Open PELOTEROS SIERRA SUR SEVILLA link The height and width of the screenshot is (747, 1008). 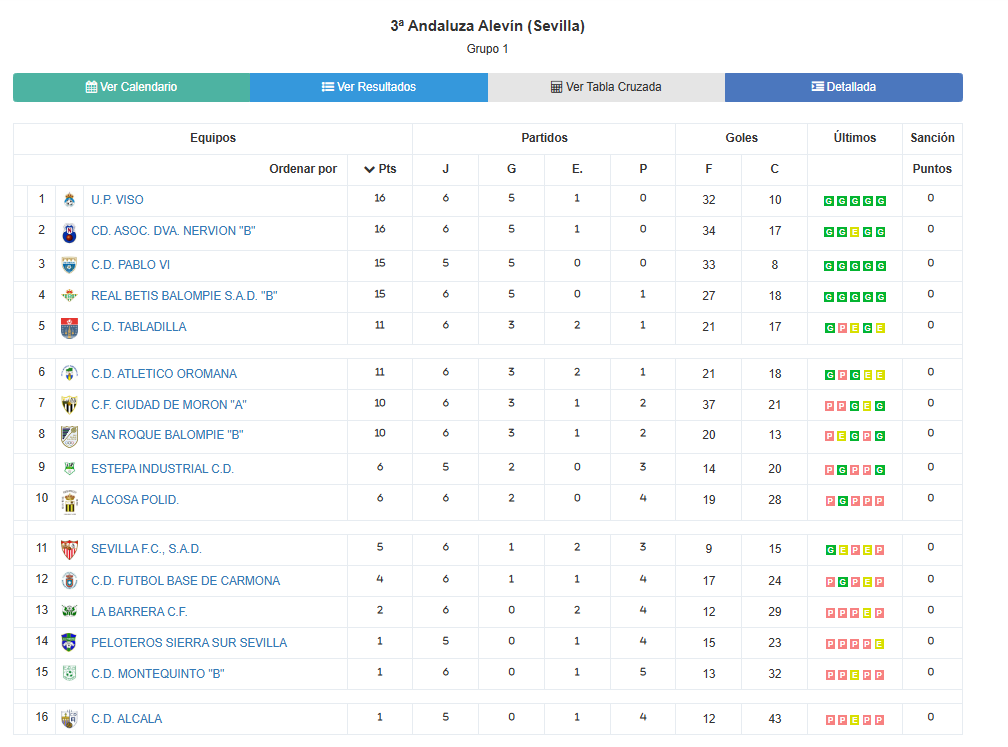coord(189,643)
